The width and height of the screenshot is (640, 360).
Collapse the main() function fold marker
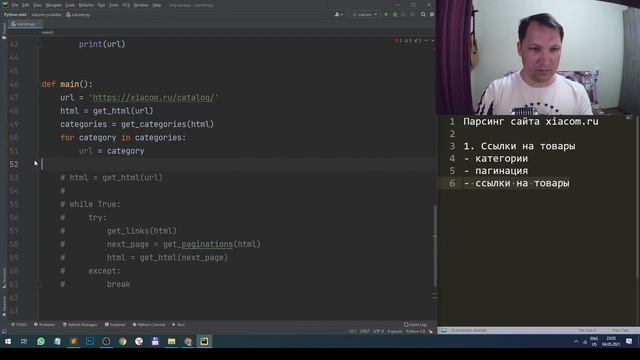[38, 84]
